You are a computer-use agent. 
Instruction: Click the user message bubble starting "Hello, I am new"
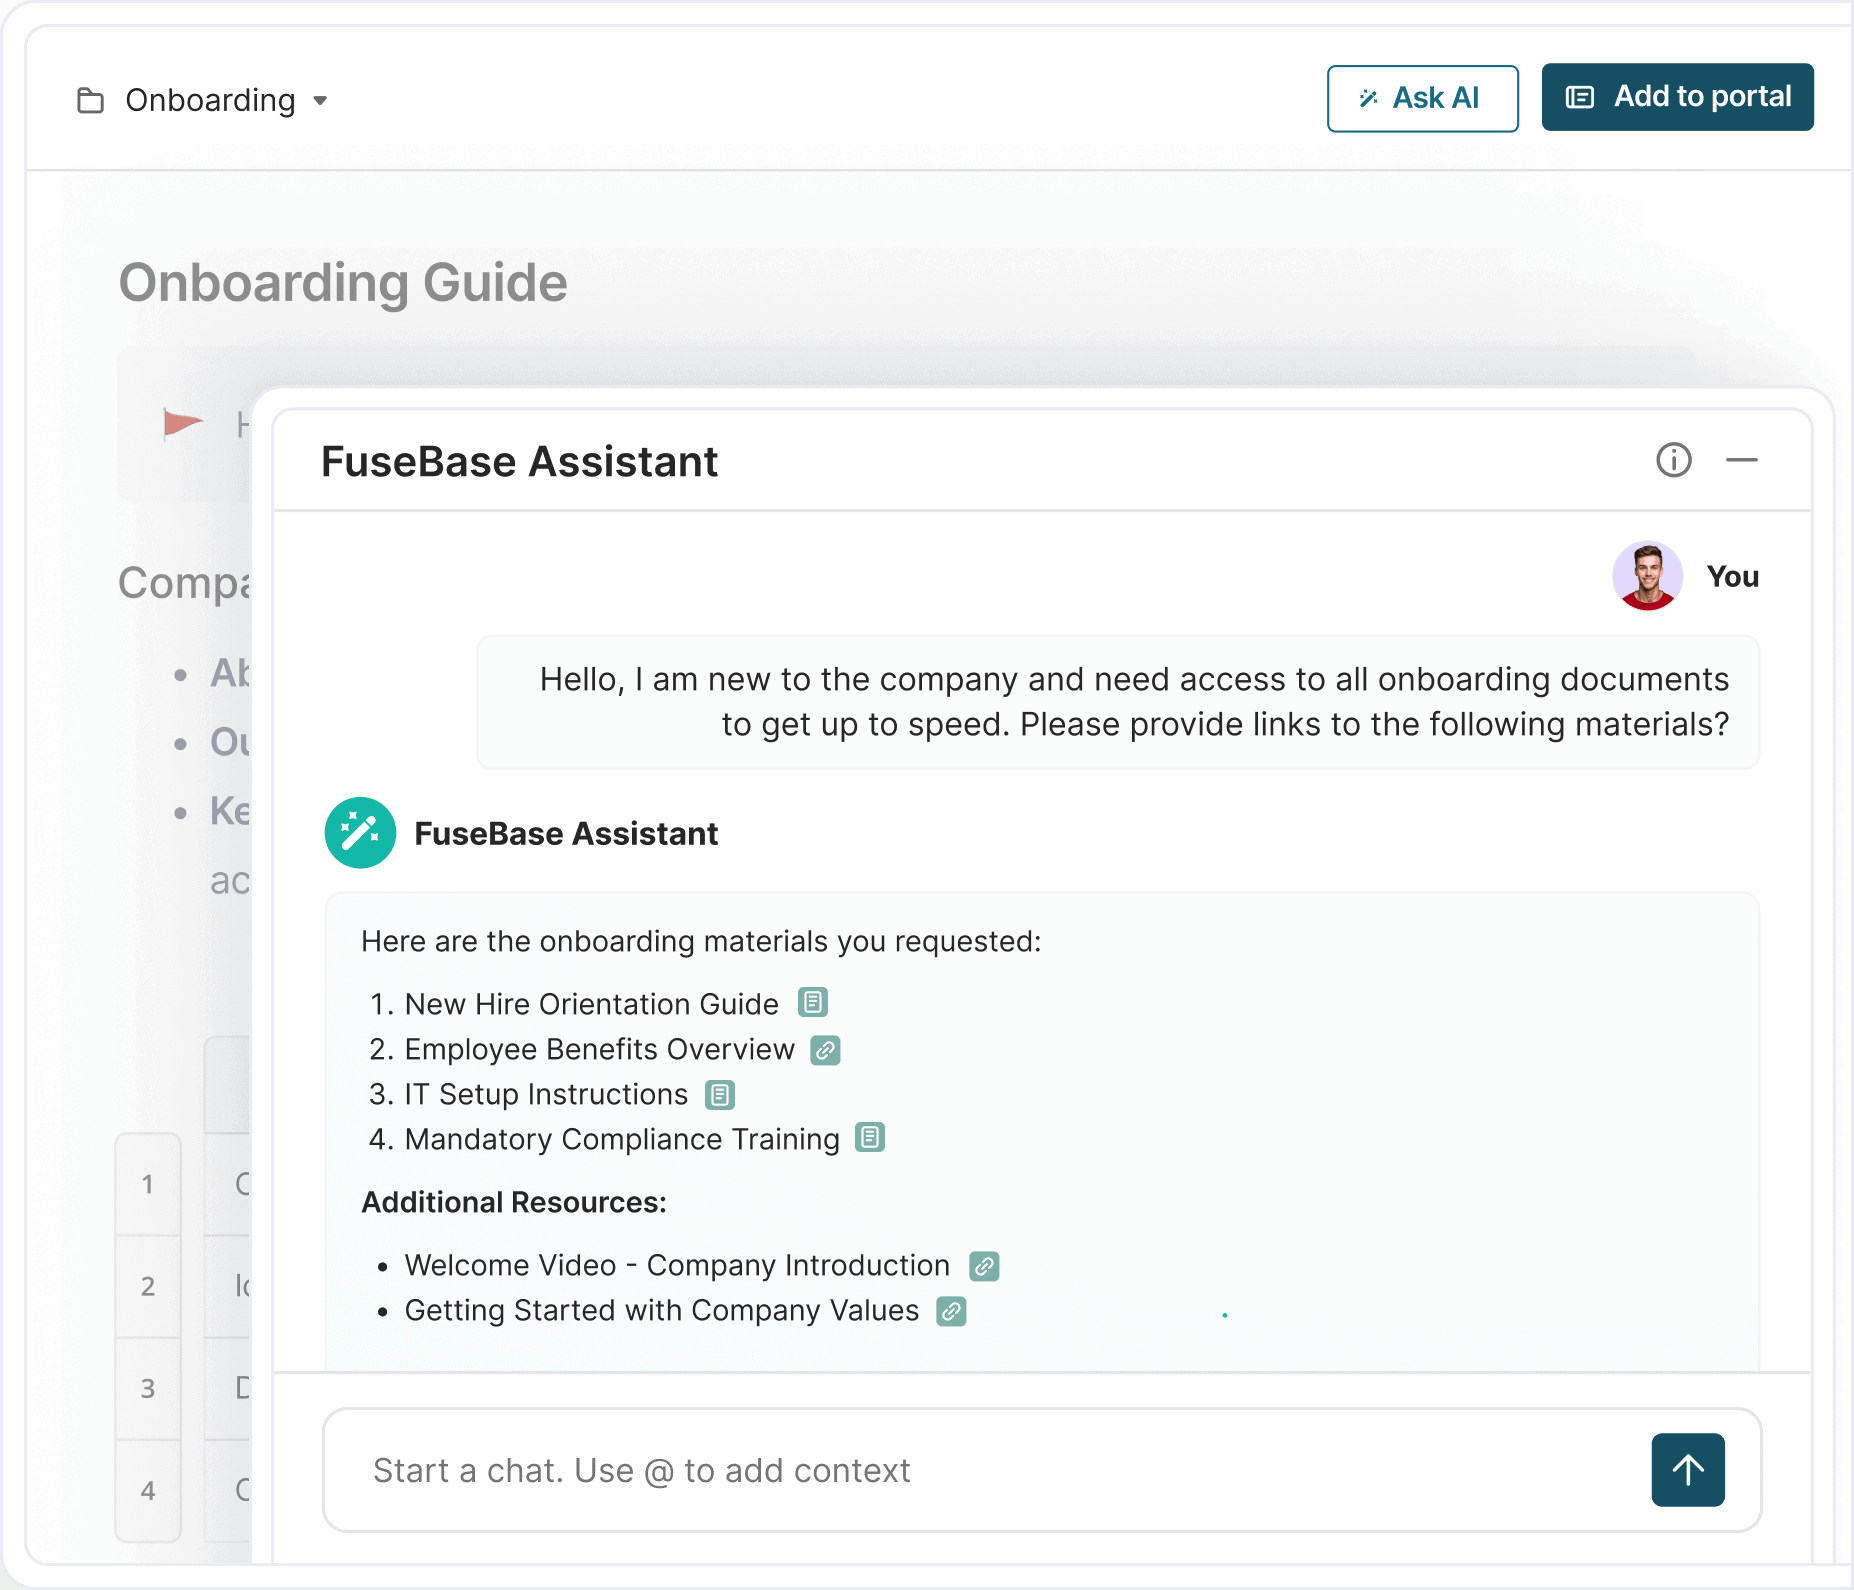pyautogui.click(x=1118, y=702)
